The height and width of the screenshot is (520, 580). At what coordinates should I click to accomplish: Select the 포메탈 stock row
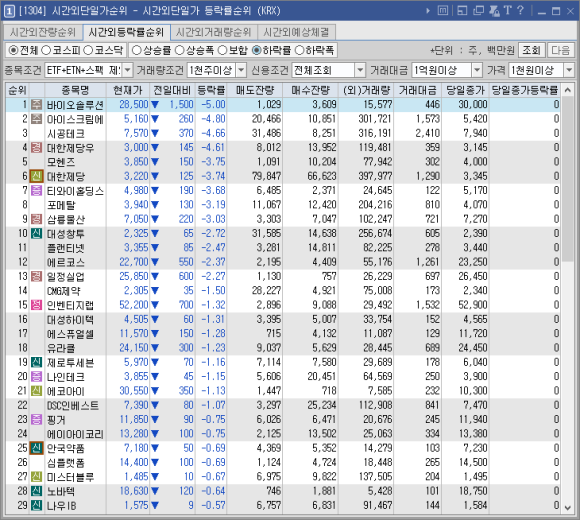click(x=283, y=205)
